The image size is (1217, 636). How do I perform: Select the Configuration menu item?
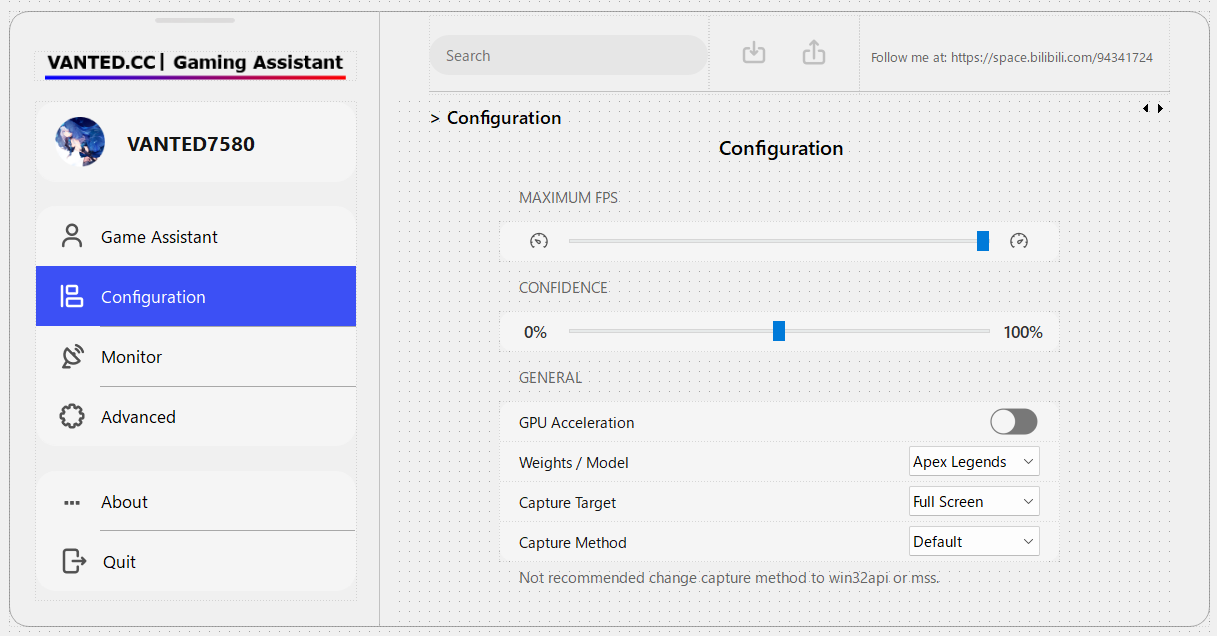coord(196,296)
